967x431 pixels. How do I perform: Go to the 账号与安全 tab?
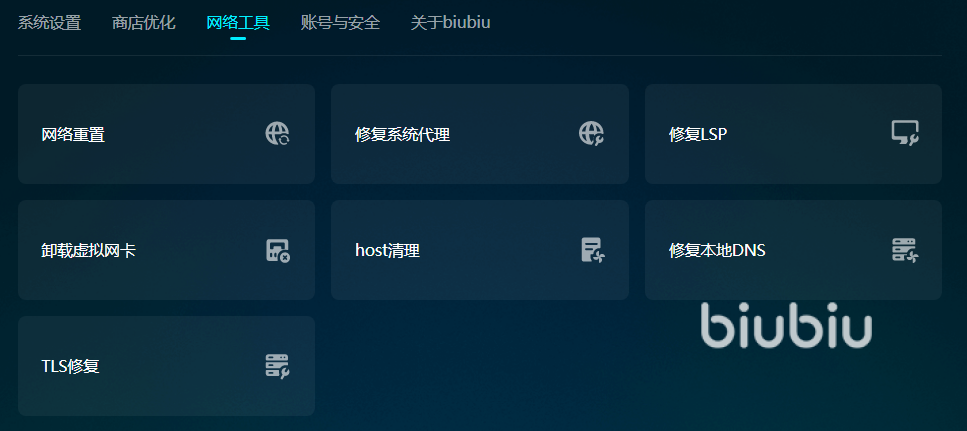click(x=340, y=23)
